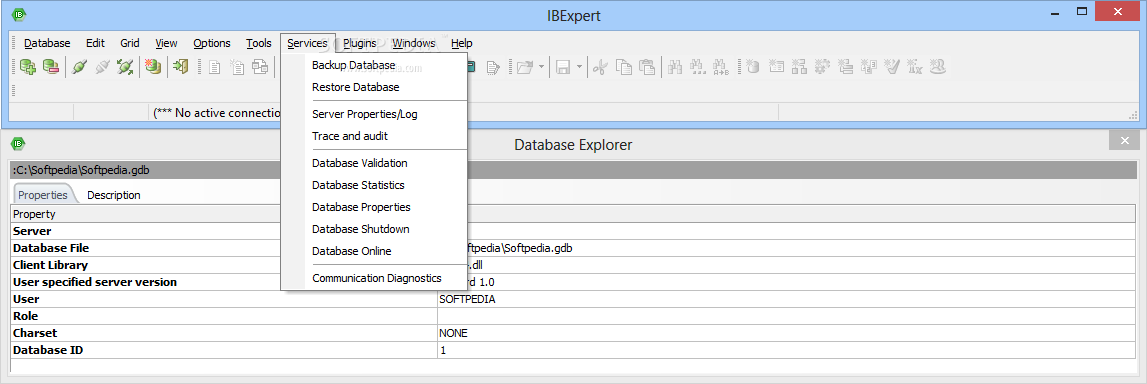The height and width of the screenshot is (384, 1147).
Task: Open the View menu
Action: (x=166, y=43)
